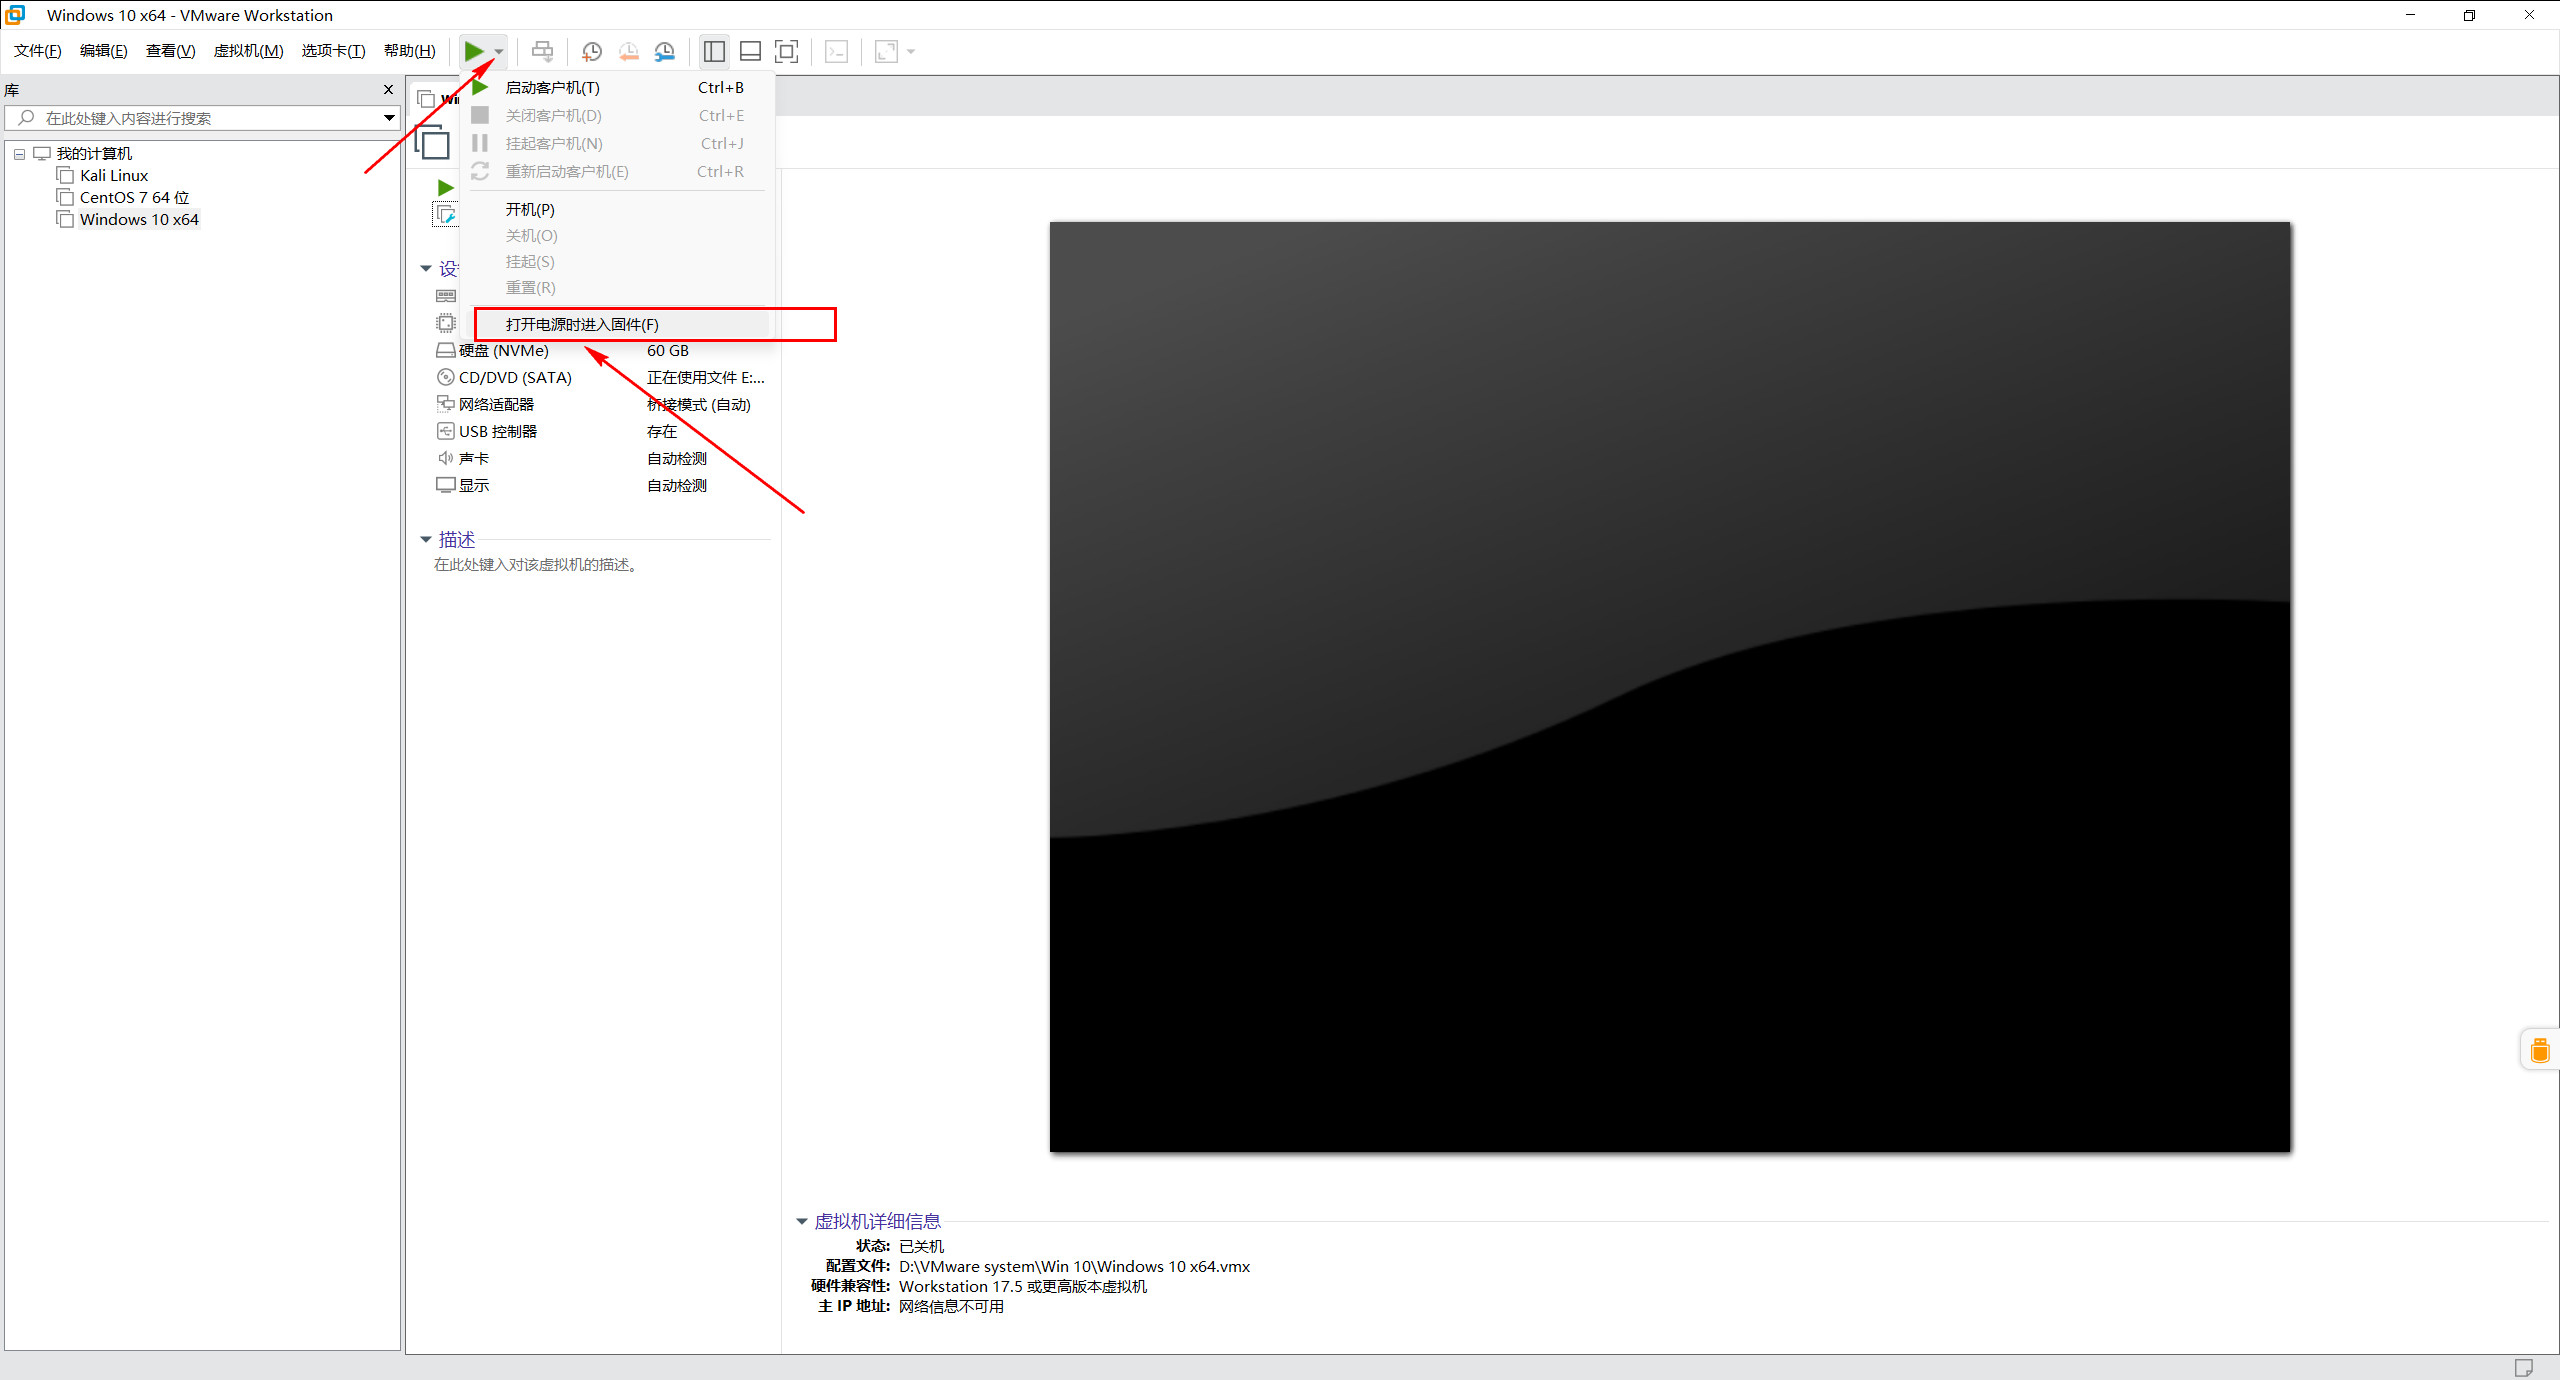
Task: Select Kali Linux in the library
Action: [114, 176]
